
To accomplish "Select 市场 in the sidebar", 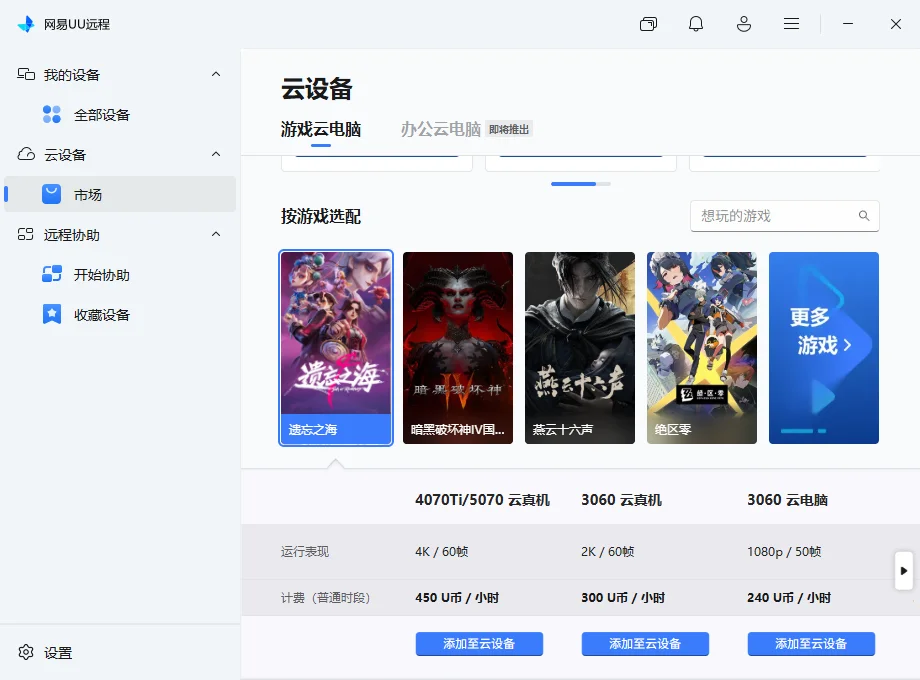I will click(x=120, y=194).
